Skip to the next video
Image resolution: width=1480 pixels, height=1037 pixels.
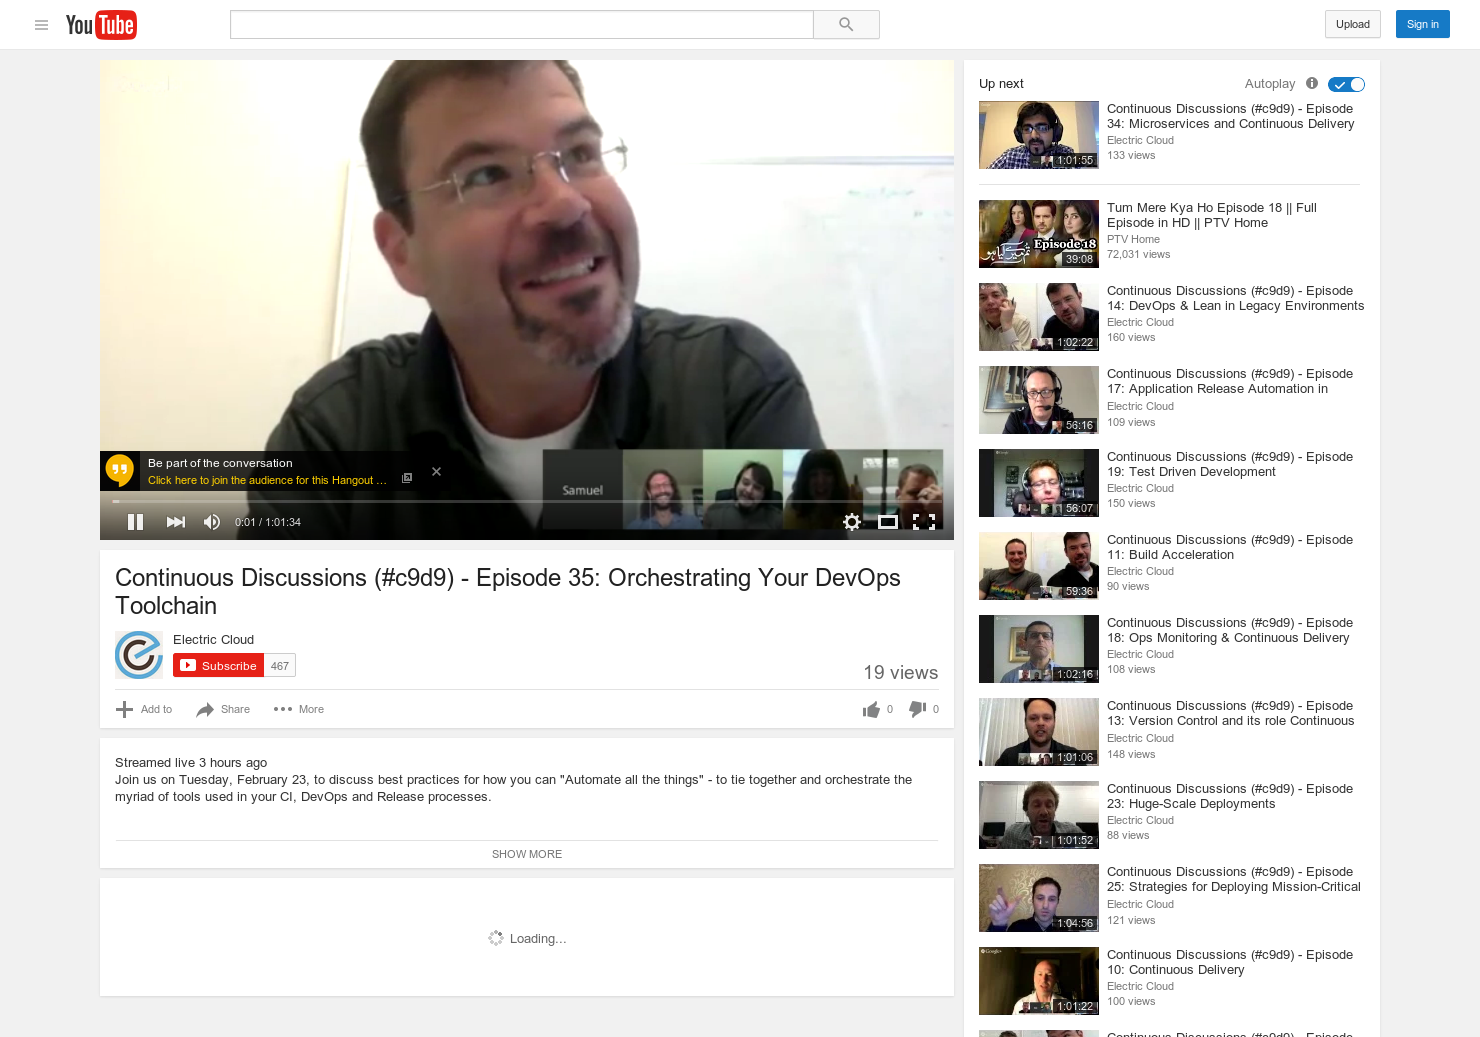176,521
